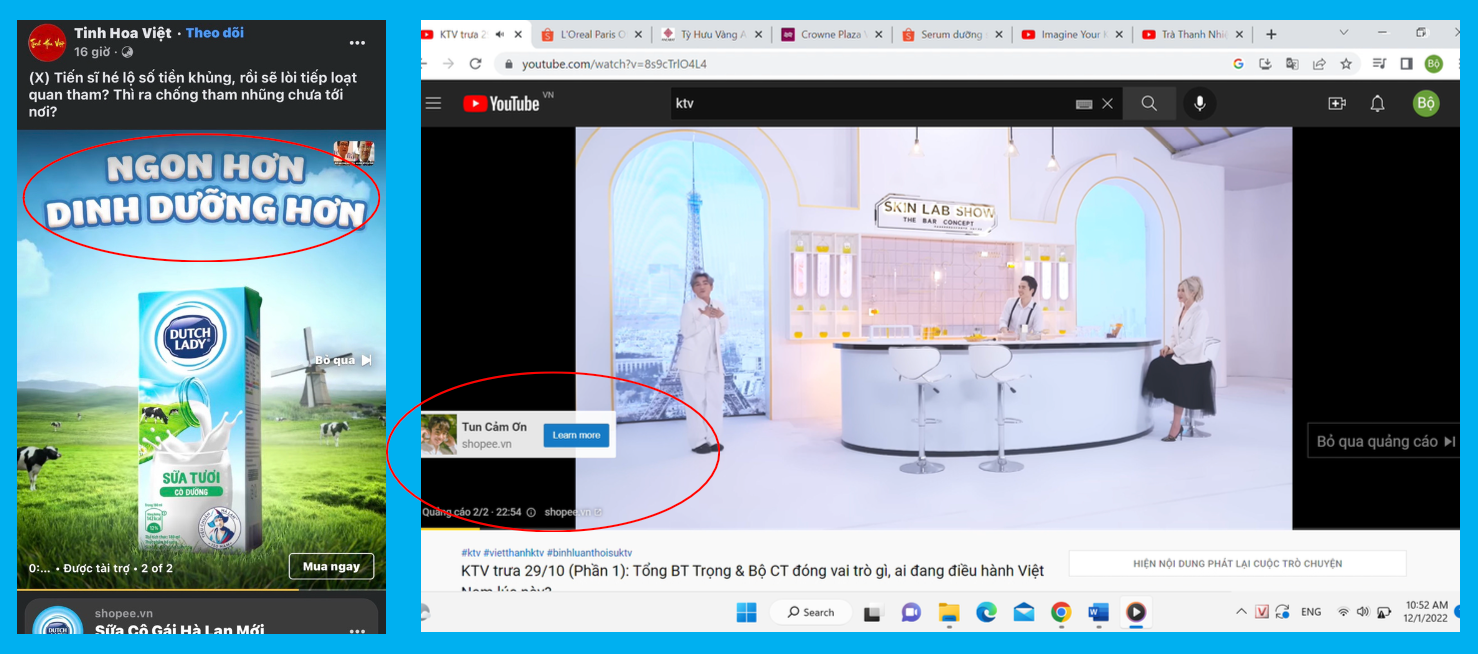Click the 'Mua ngay' button

click(x=331, y=566)
